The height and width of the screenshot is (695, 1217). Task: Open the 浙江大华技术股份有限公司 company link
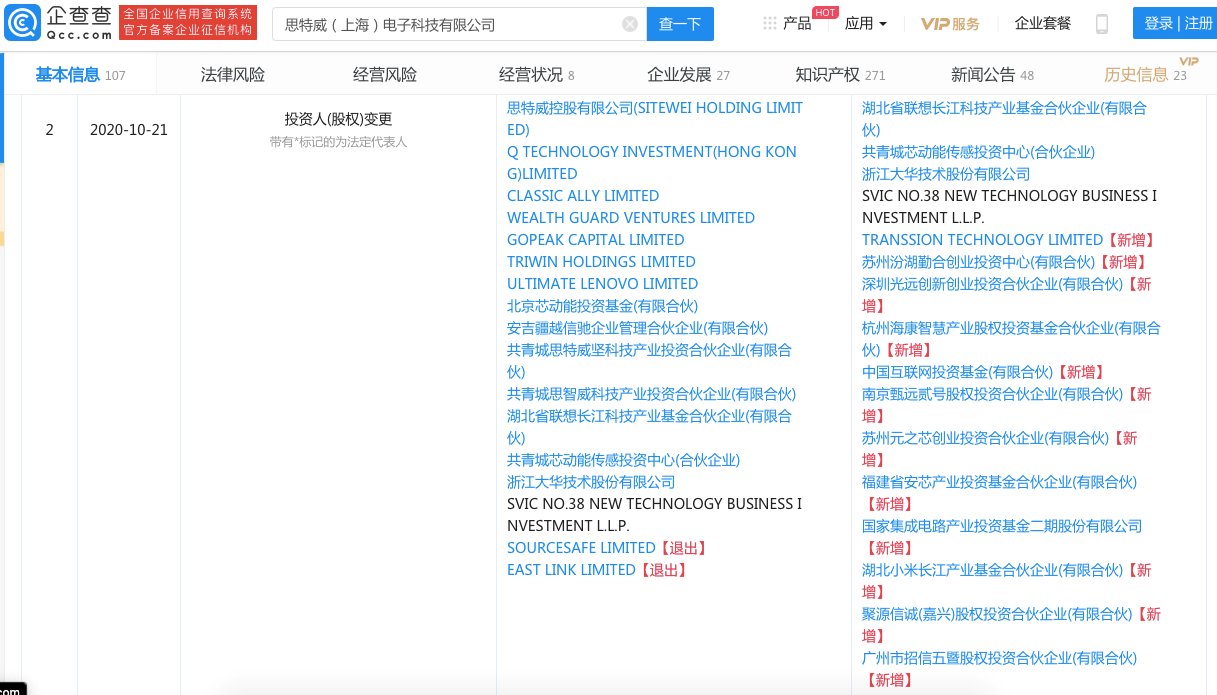click(x=590, y=481)
